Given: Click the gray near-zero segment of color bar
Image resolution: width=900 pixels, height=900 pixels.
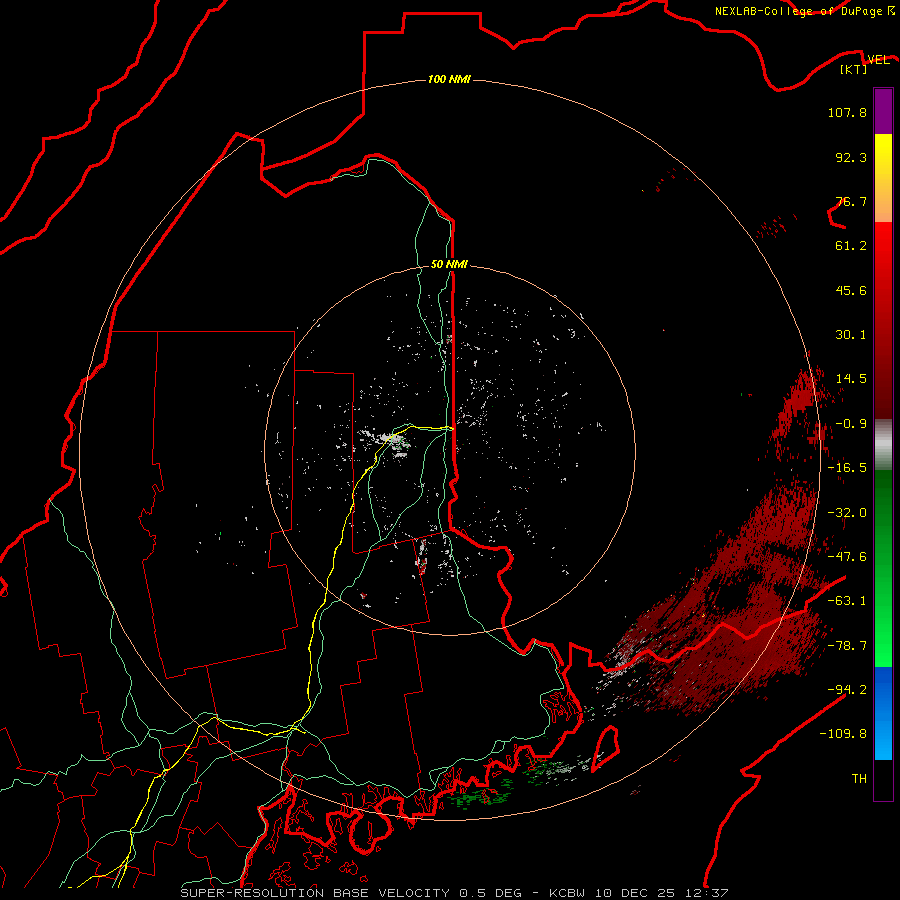Looking at the screenshot, I should tap(883, 443).
